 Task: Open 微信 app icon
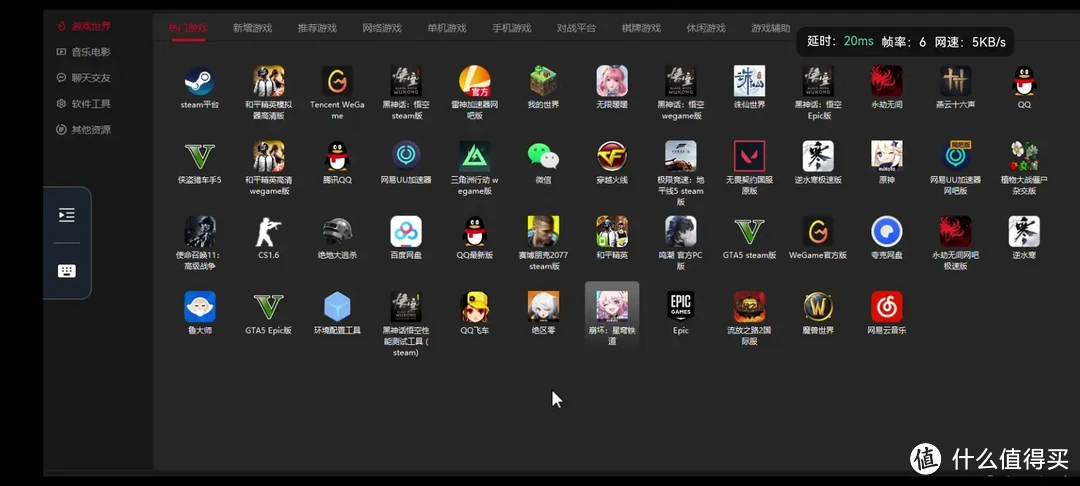pyautogui.click(x=543, y=156)
